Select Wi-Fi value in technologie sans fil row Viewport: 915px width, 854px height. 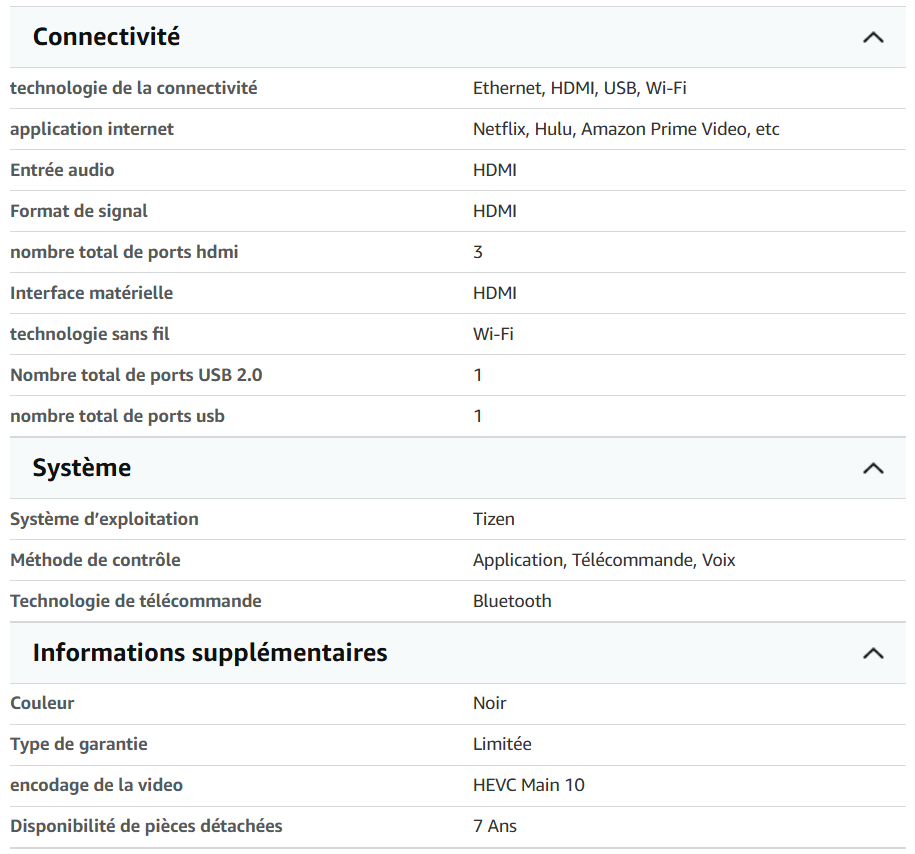tap(493, 334)
